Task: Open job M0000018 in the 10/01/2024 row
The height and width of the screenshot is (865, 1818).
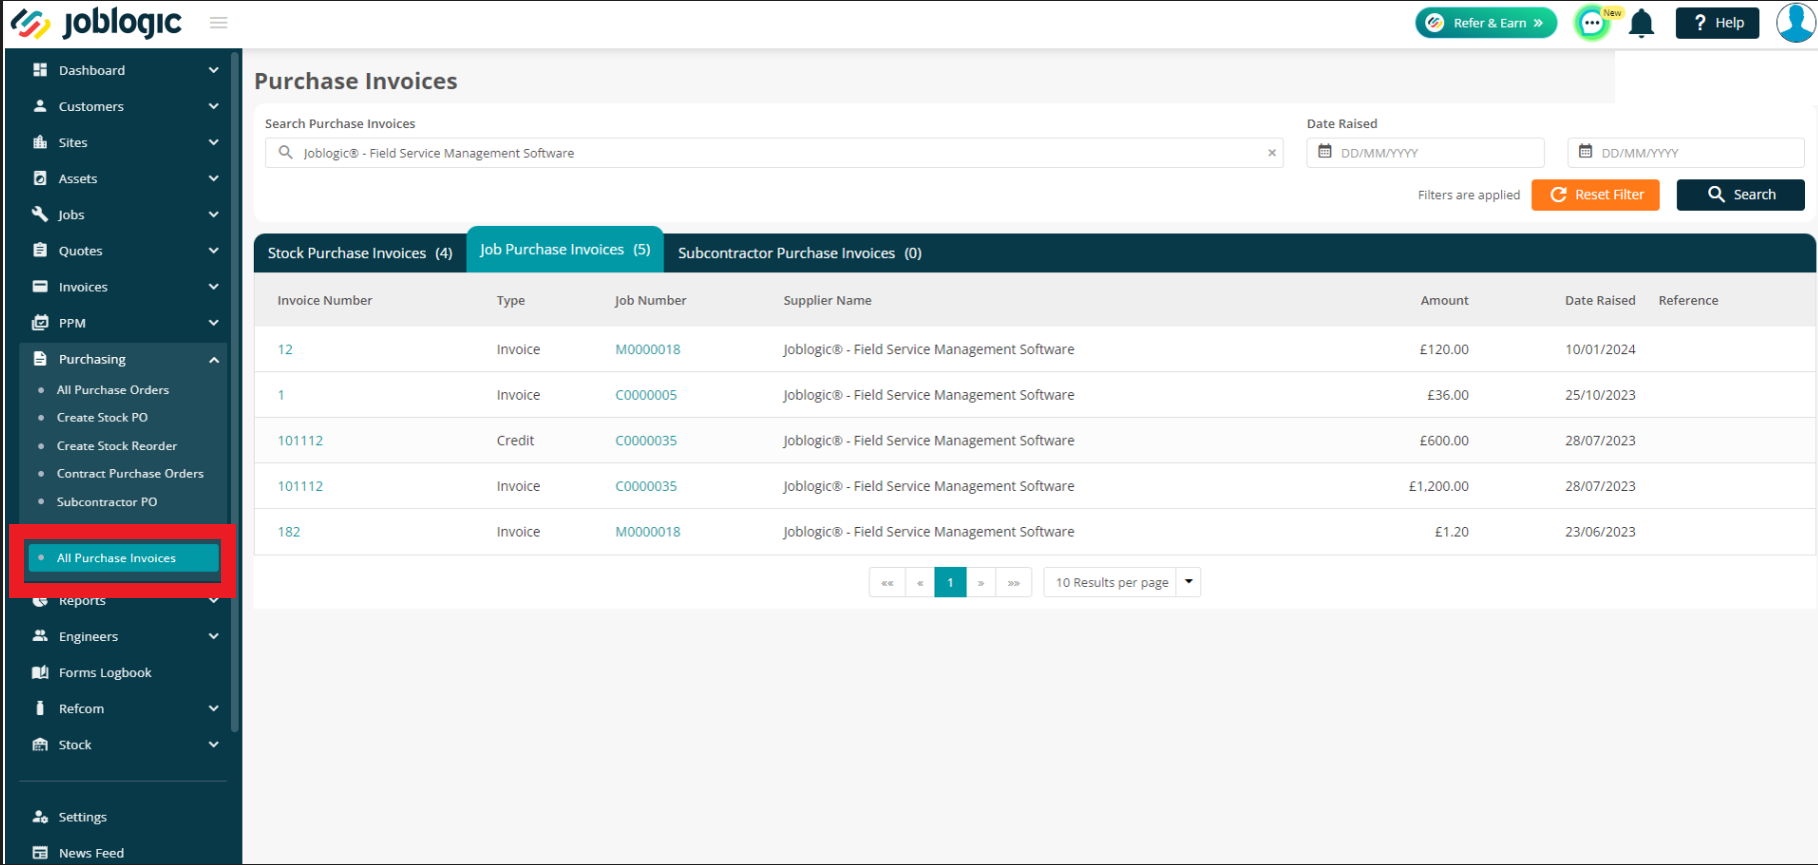Action: (648, 349)
